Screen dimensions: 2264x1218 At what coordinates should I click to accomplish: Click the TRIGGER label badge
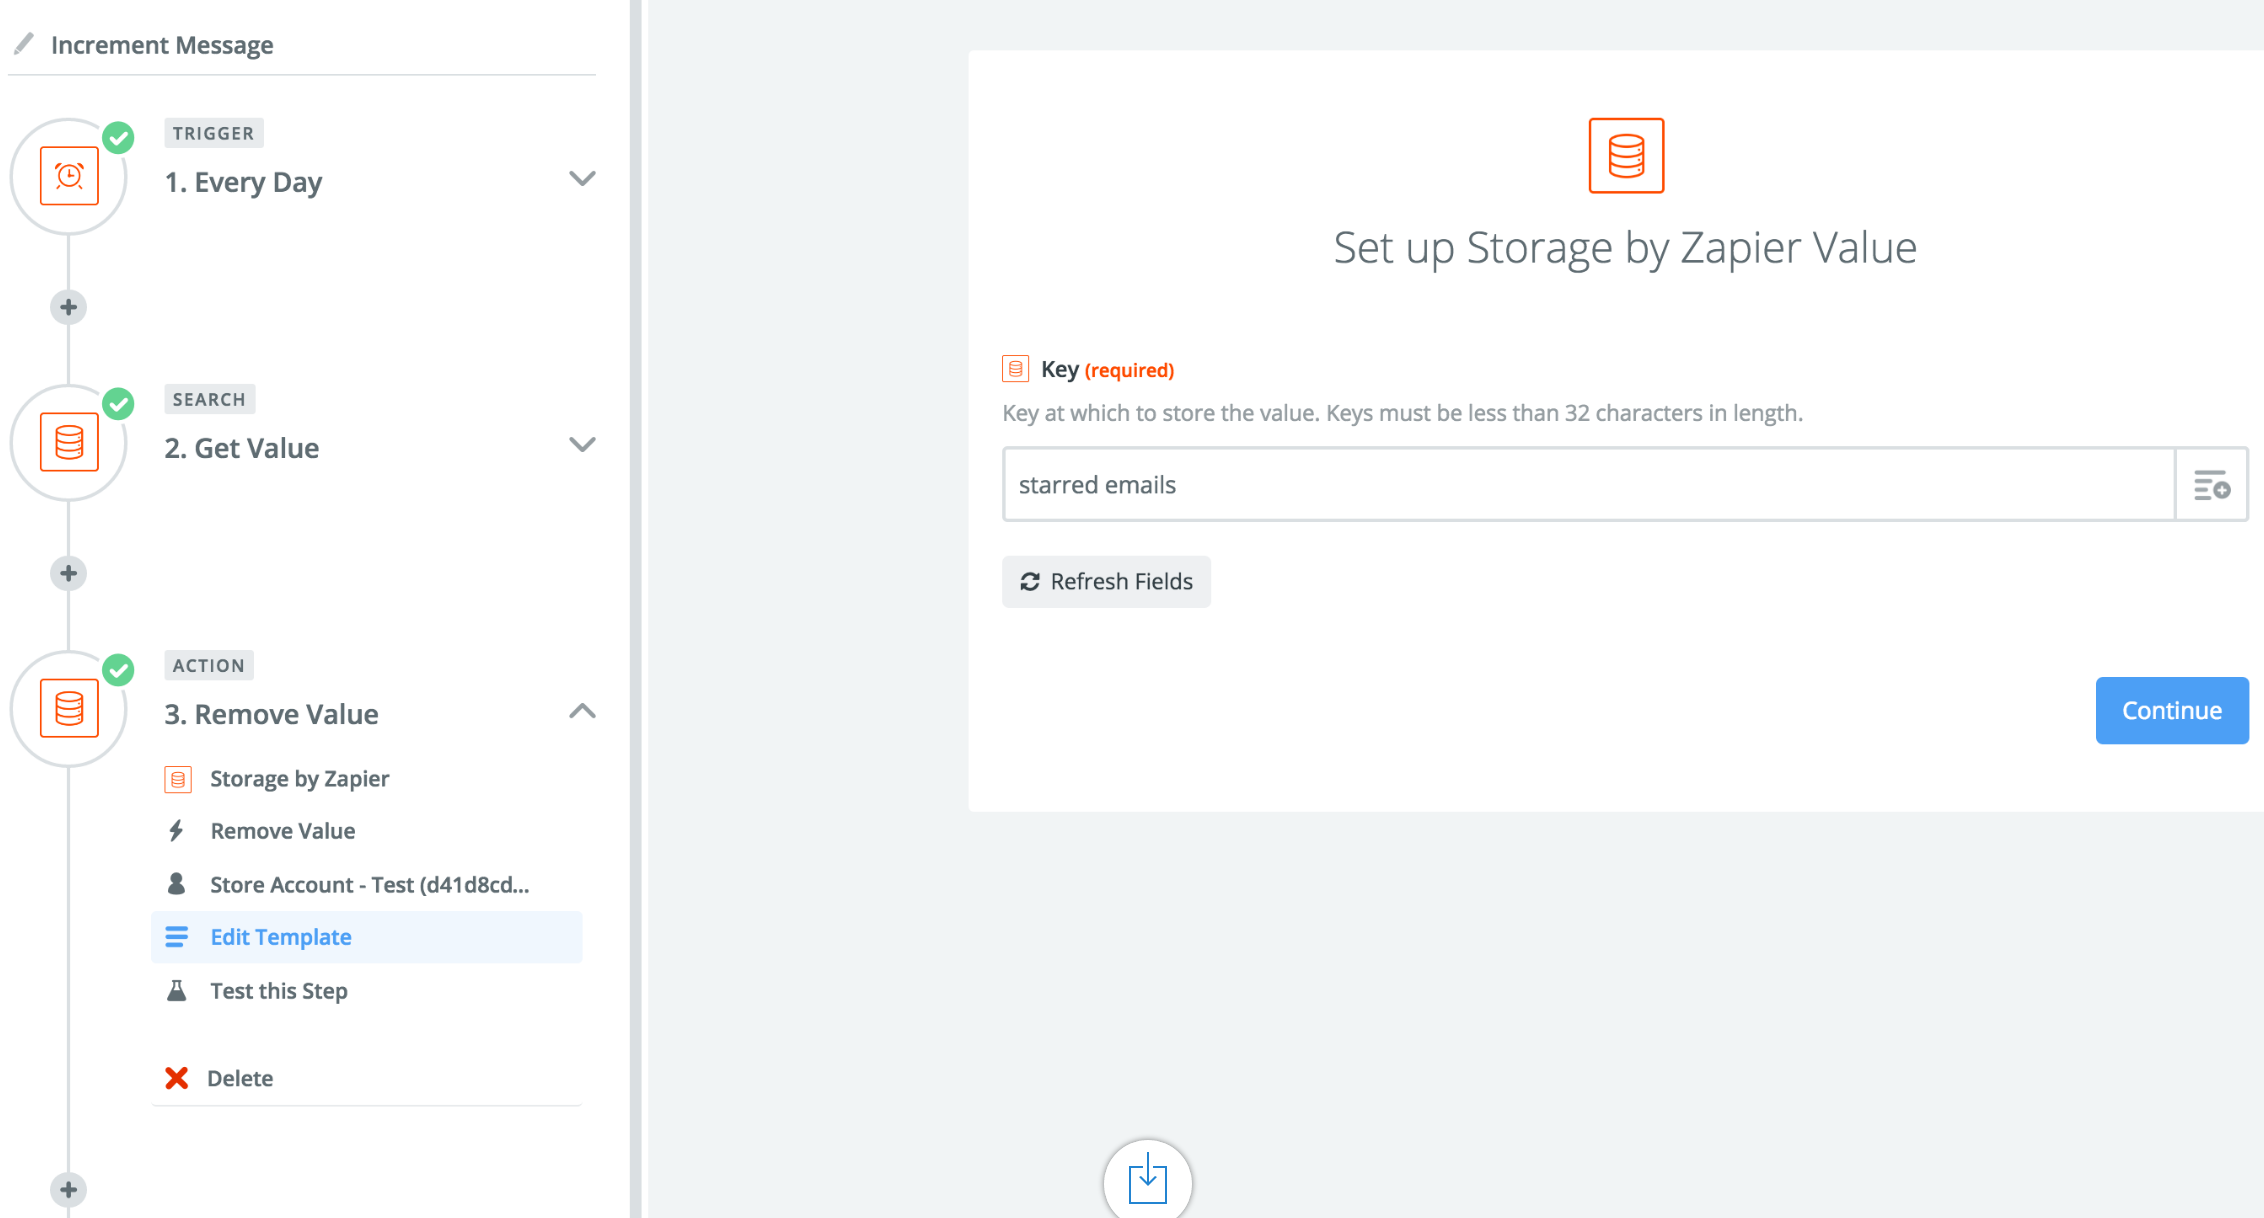pyautogui.click(x=213, y=133)
